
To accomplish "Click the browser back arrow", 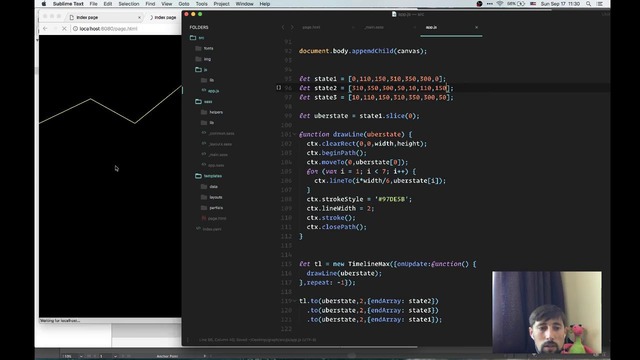I will pos(45,29).
